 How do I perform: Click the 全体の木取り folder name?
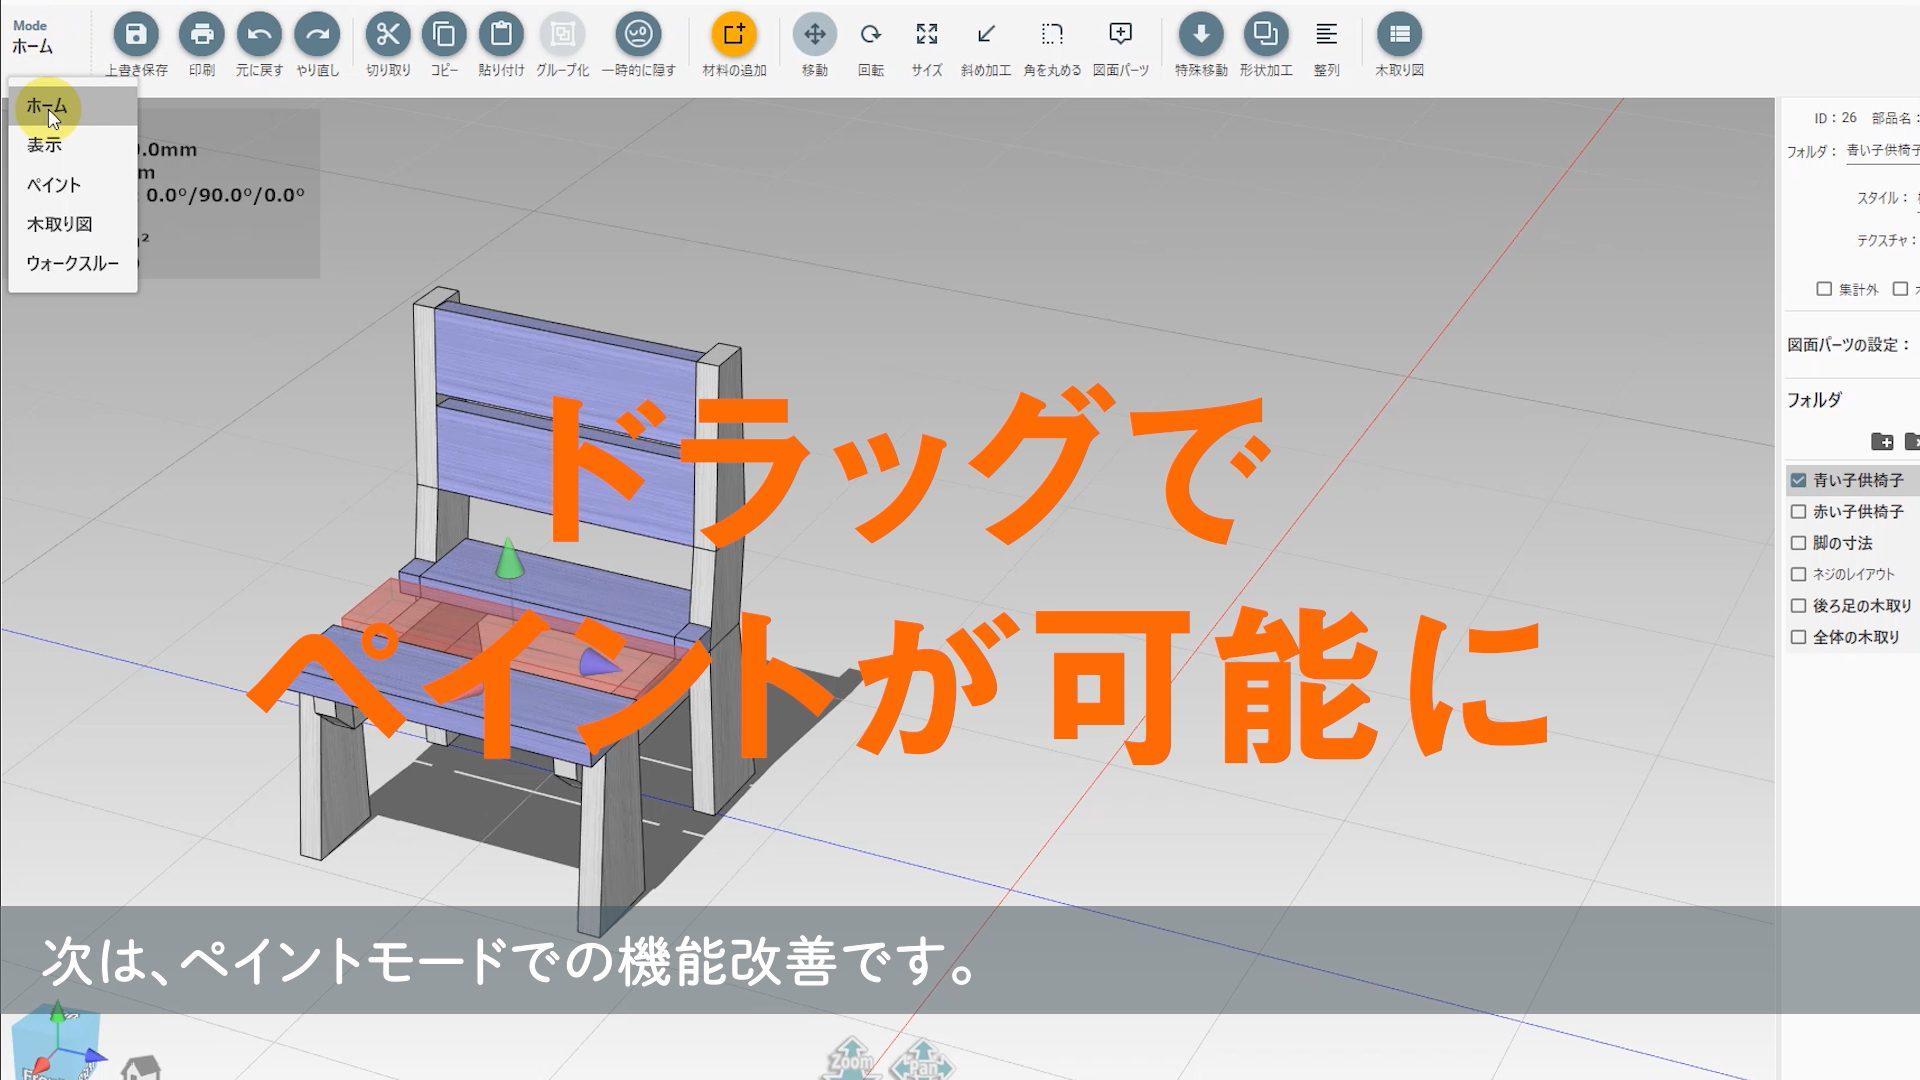click(1856, 637)
